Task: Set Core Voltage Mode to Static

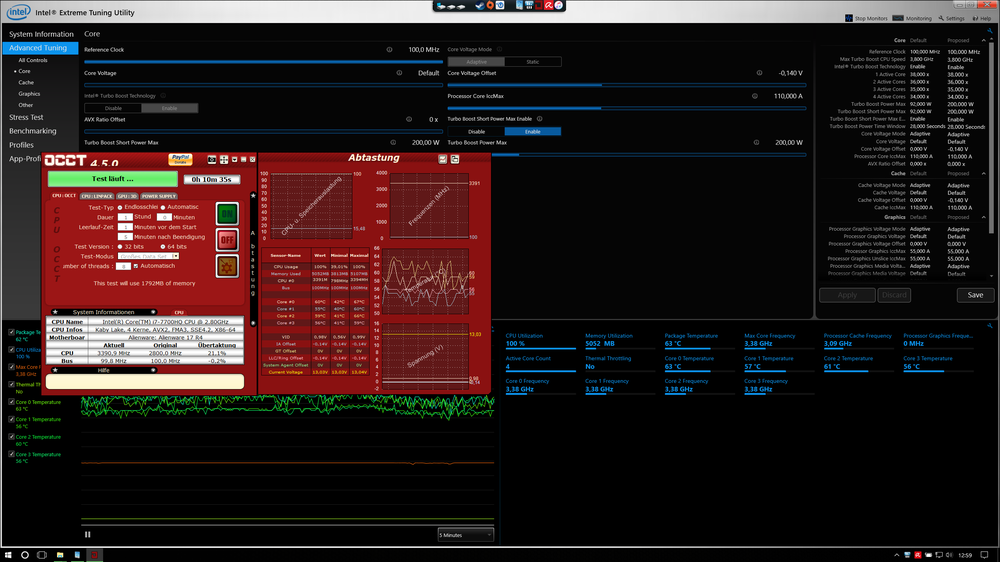Action: pyautogui.click(x=533, y=62)
